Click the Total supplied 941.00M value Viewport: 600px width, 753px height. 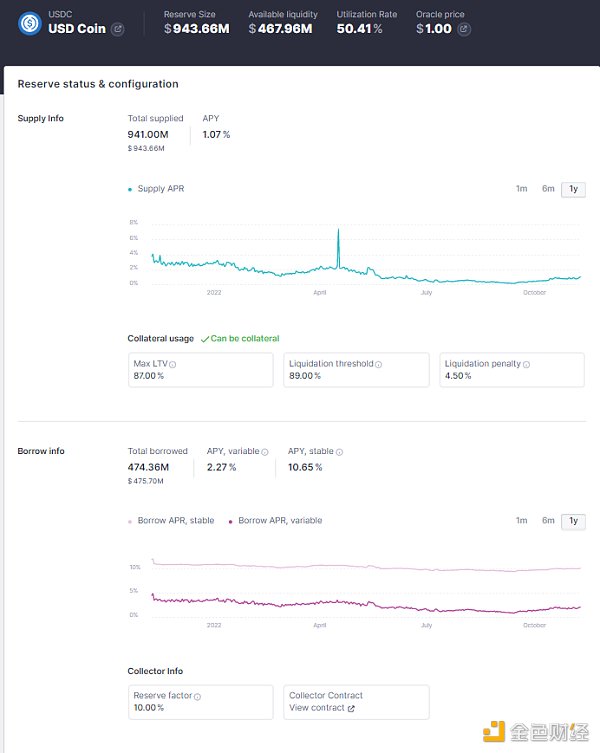(x=148, y=134)
